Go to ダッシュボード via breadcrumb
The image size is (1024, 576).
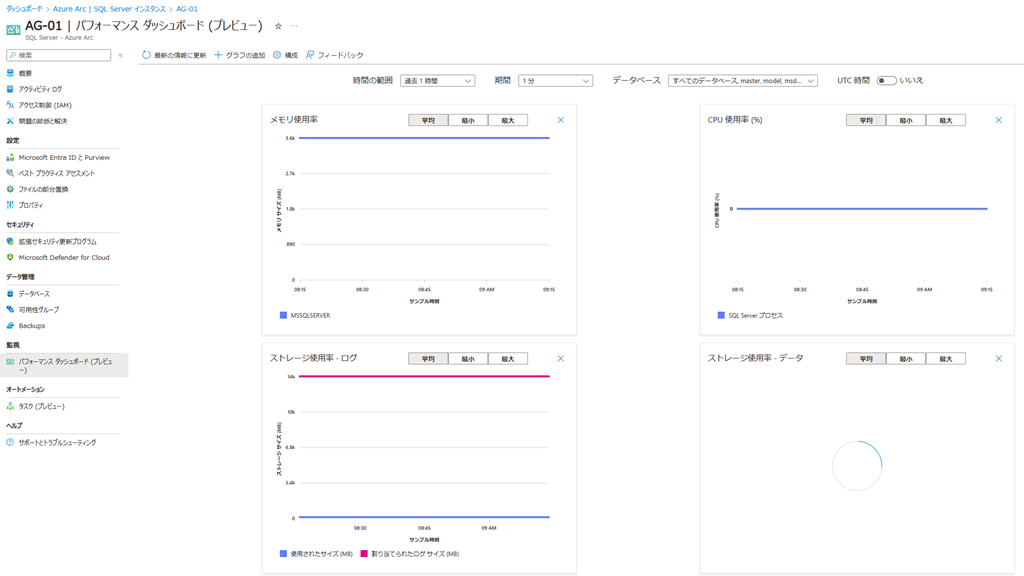24,9
